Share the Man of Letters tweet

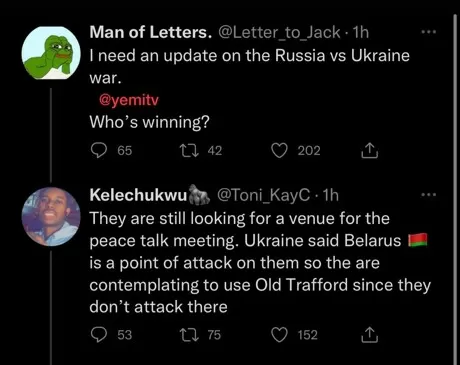point(370,151)
